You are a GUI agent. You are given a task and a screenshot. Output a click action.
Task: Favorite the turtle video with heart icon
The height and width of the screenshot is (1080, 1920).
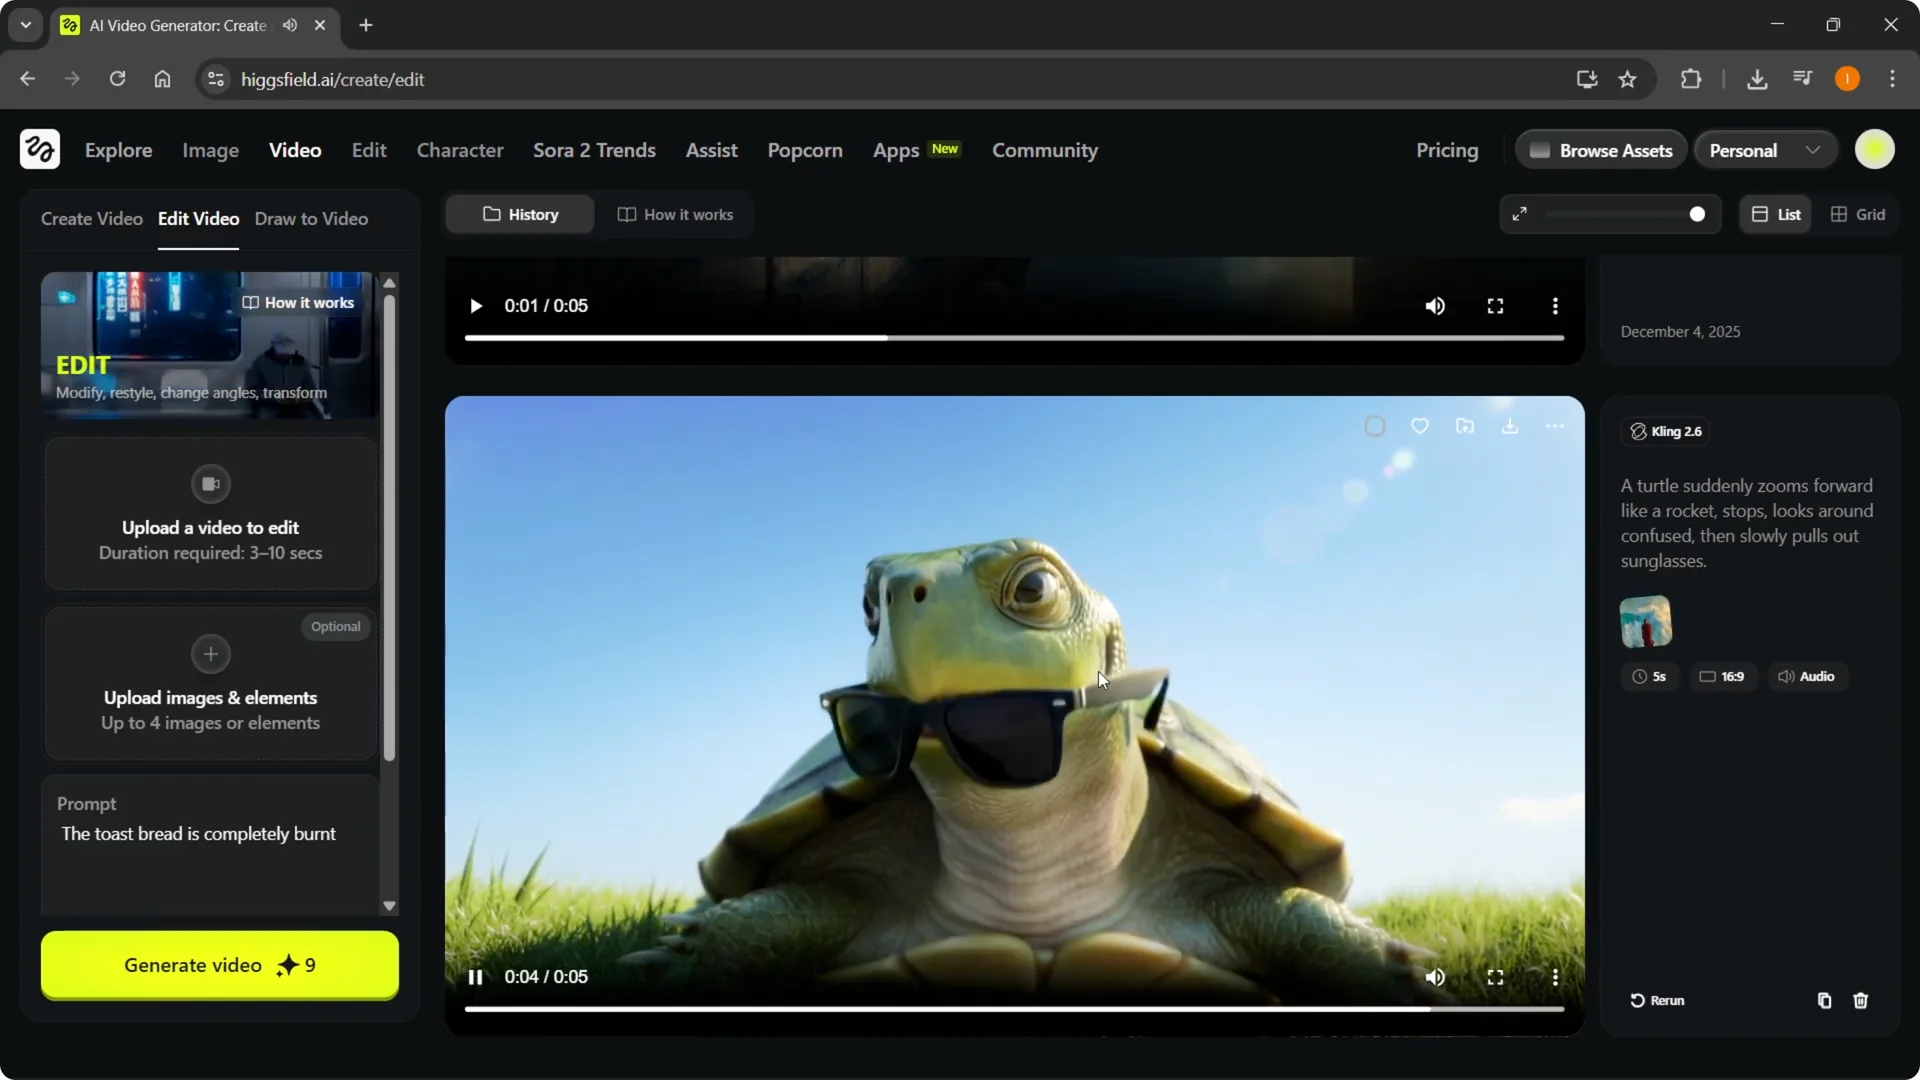click(1421, 425)
